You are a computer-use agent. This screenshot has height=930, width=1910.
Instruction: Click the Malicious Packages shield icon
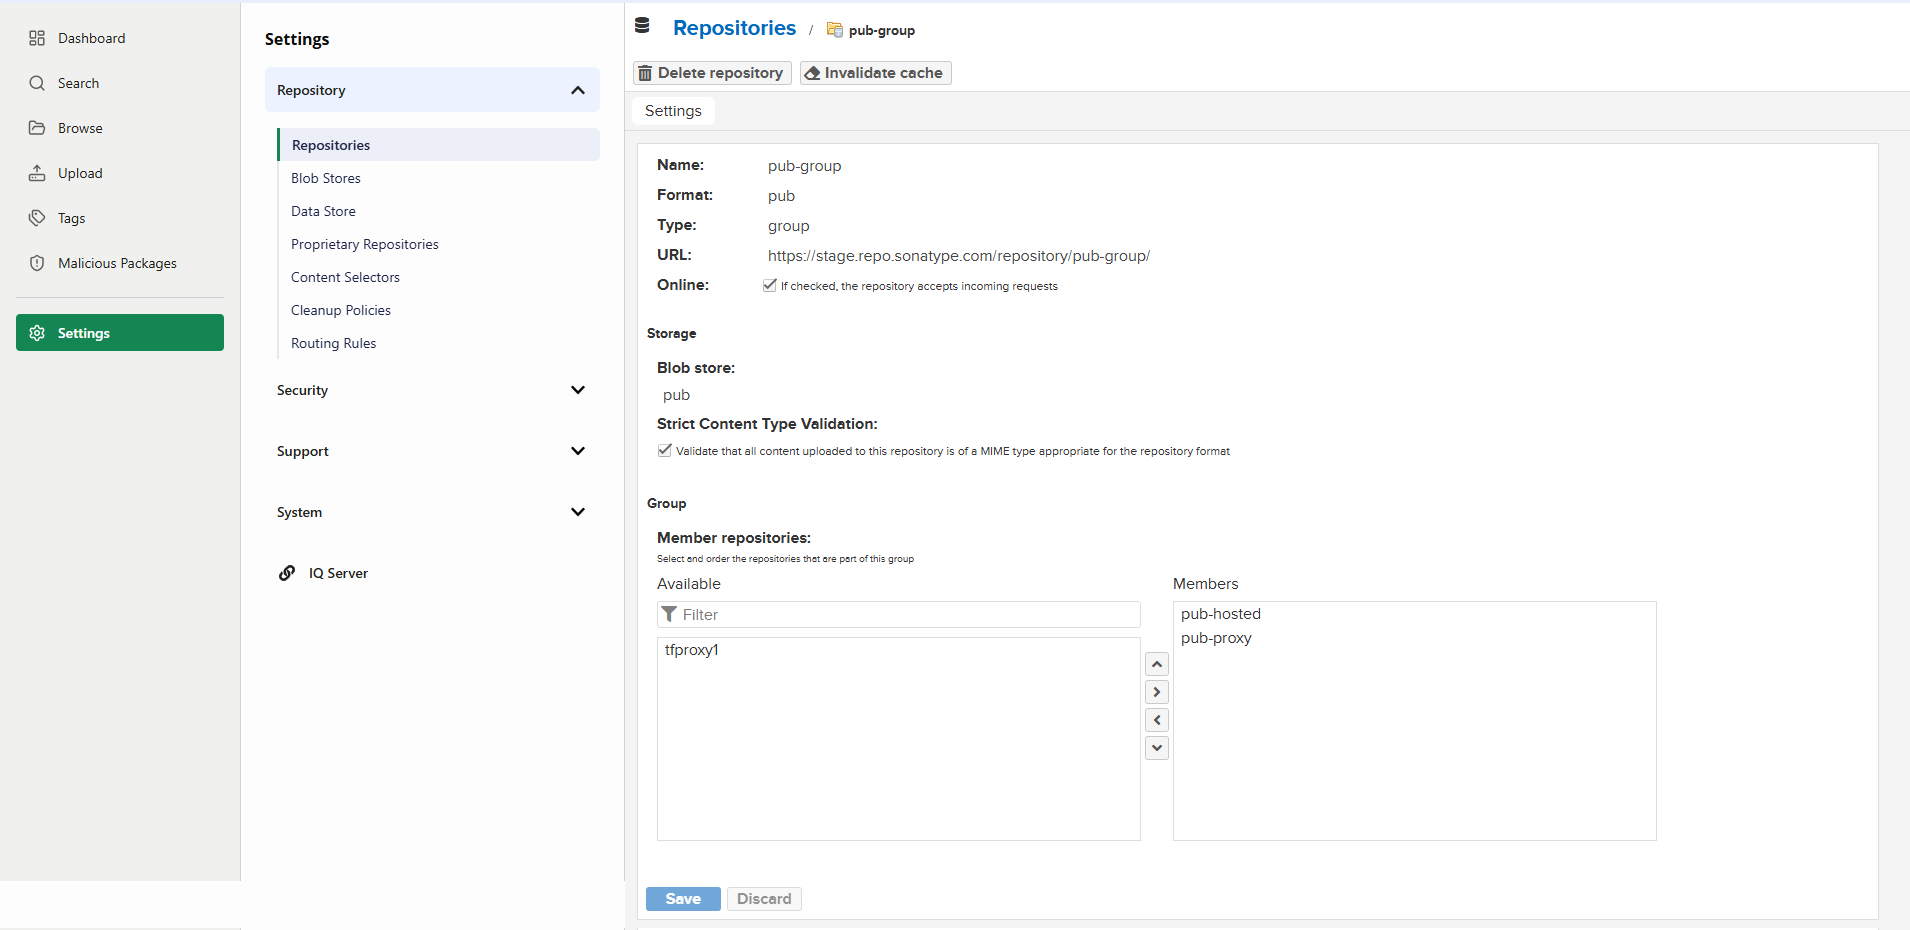tap(37, 263)
